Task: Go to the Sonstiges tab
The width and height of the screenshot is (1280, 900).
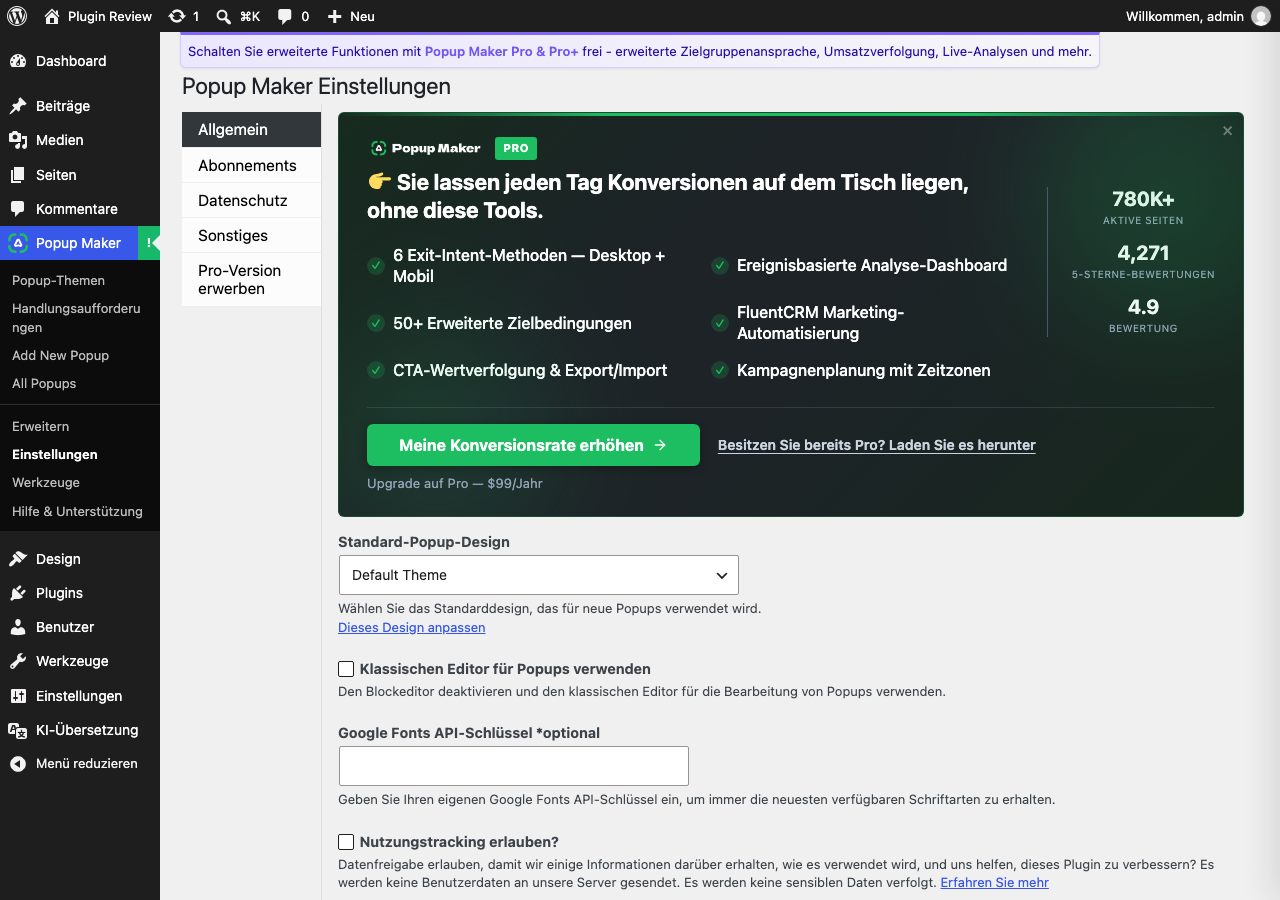Action: [x=251, y=235]
